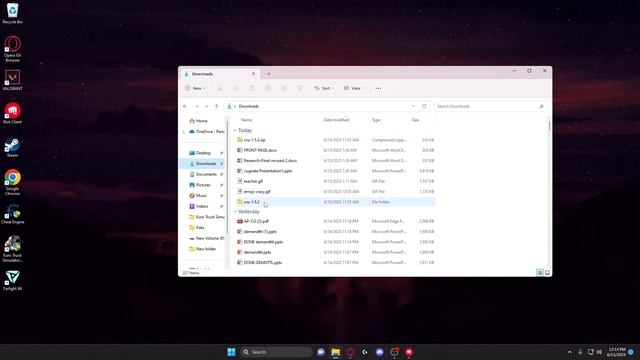Click the Downloads address bar path

click(249, 106)
